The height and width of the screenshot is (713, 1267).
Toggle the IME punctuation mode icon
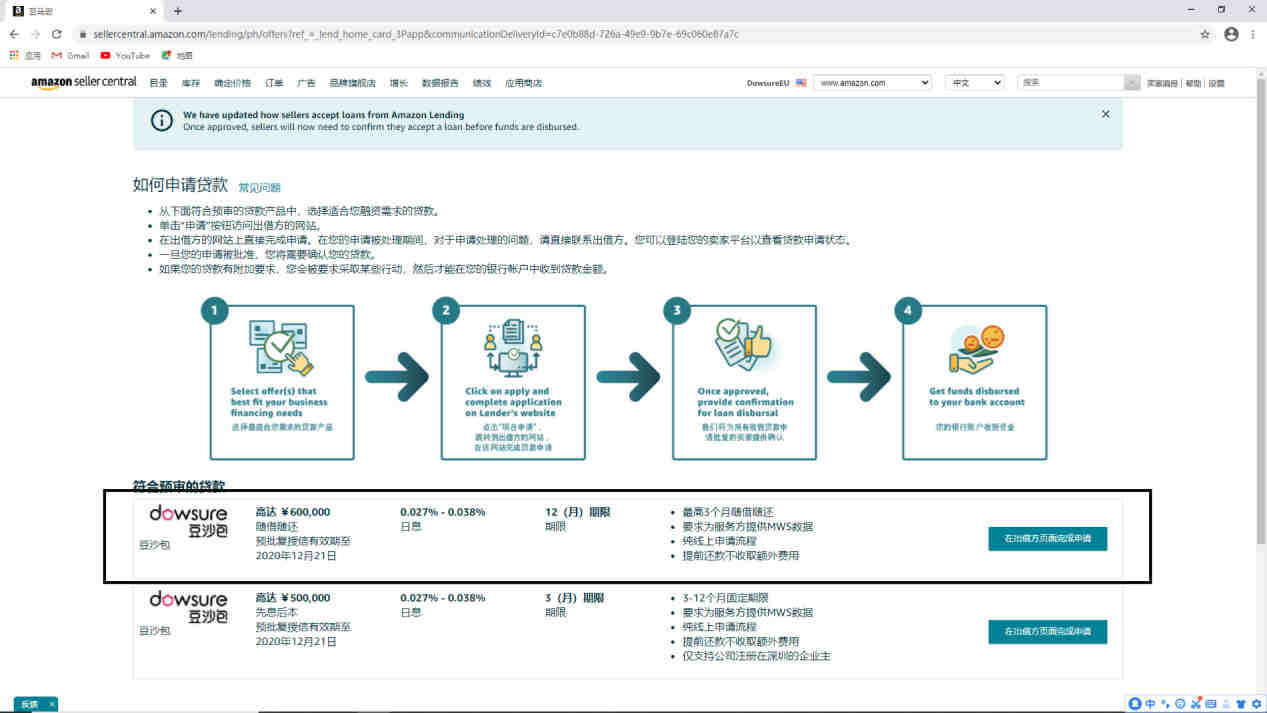(1165, 704)
